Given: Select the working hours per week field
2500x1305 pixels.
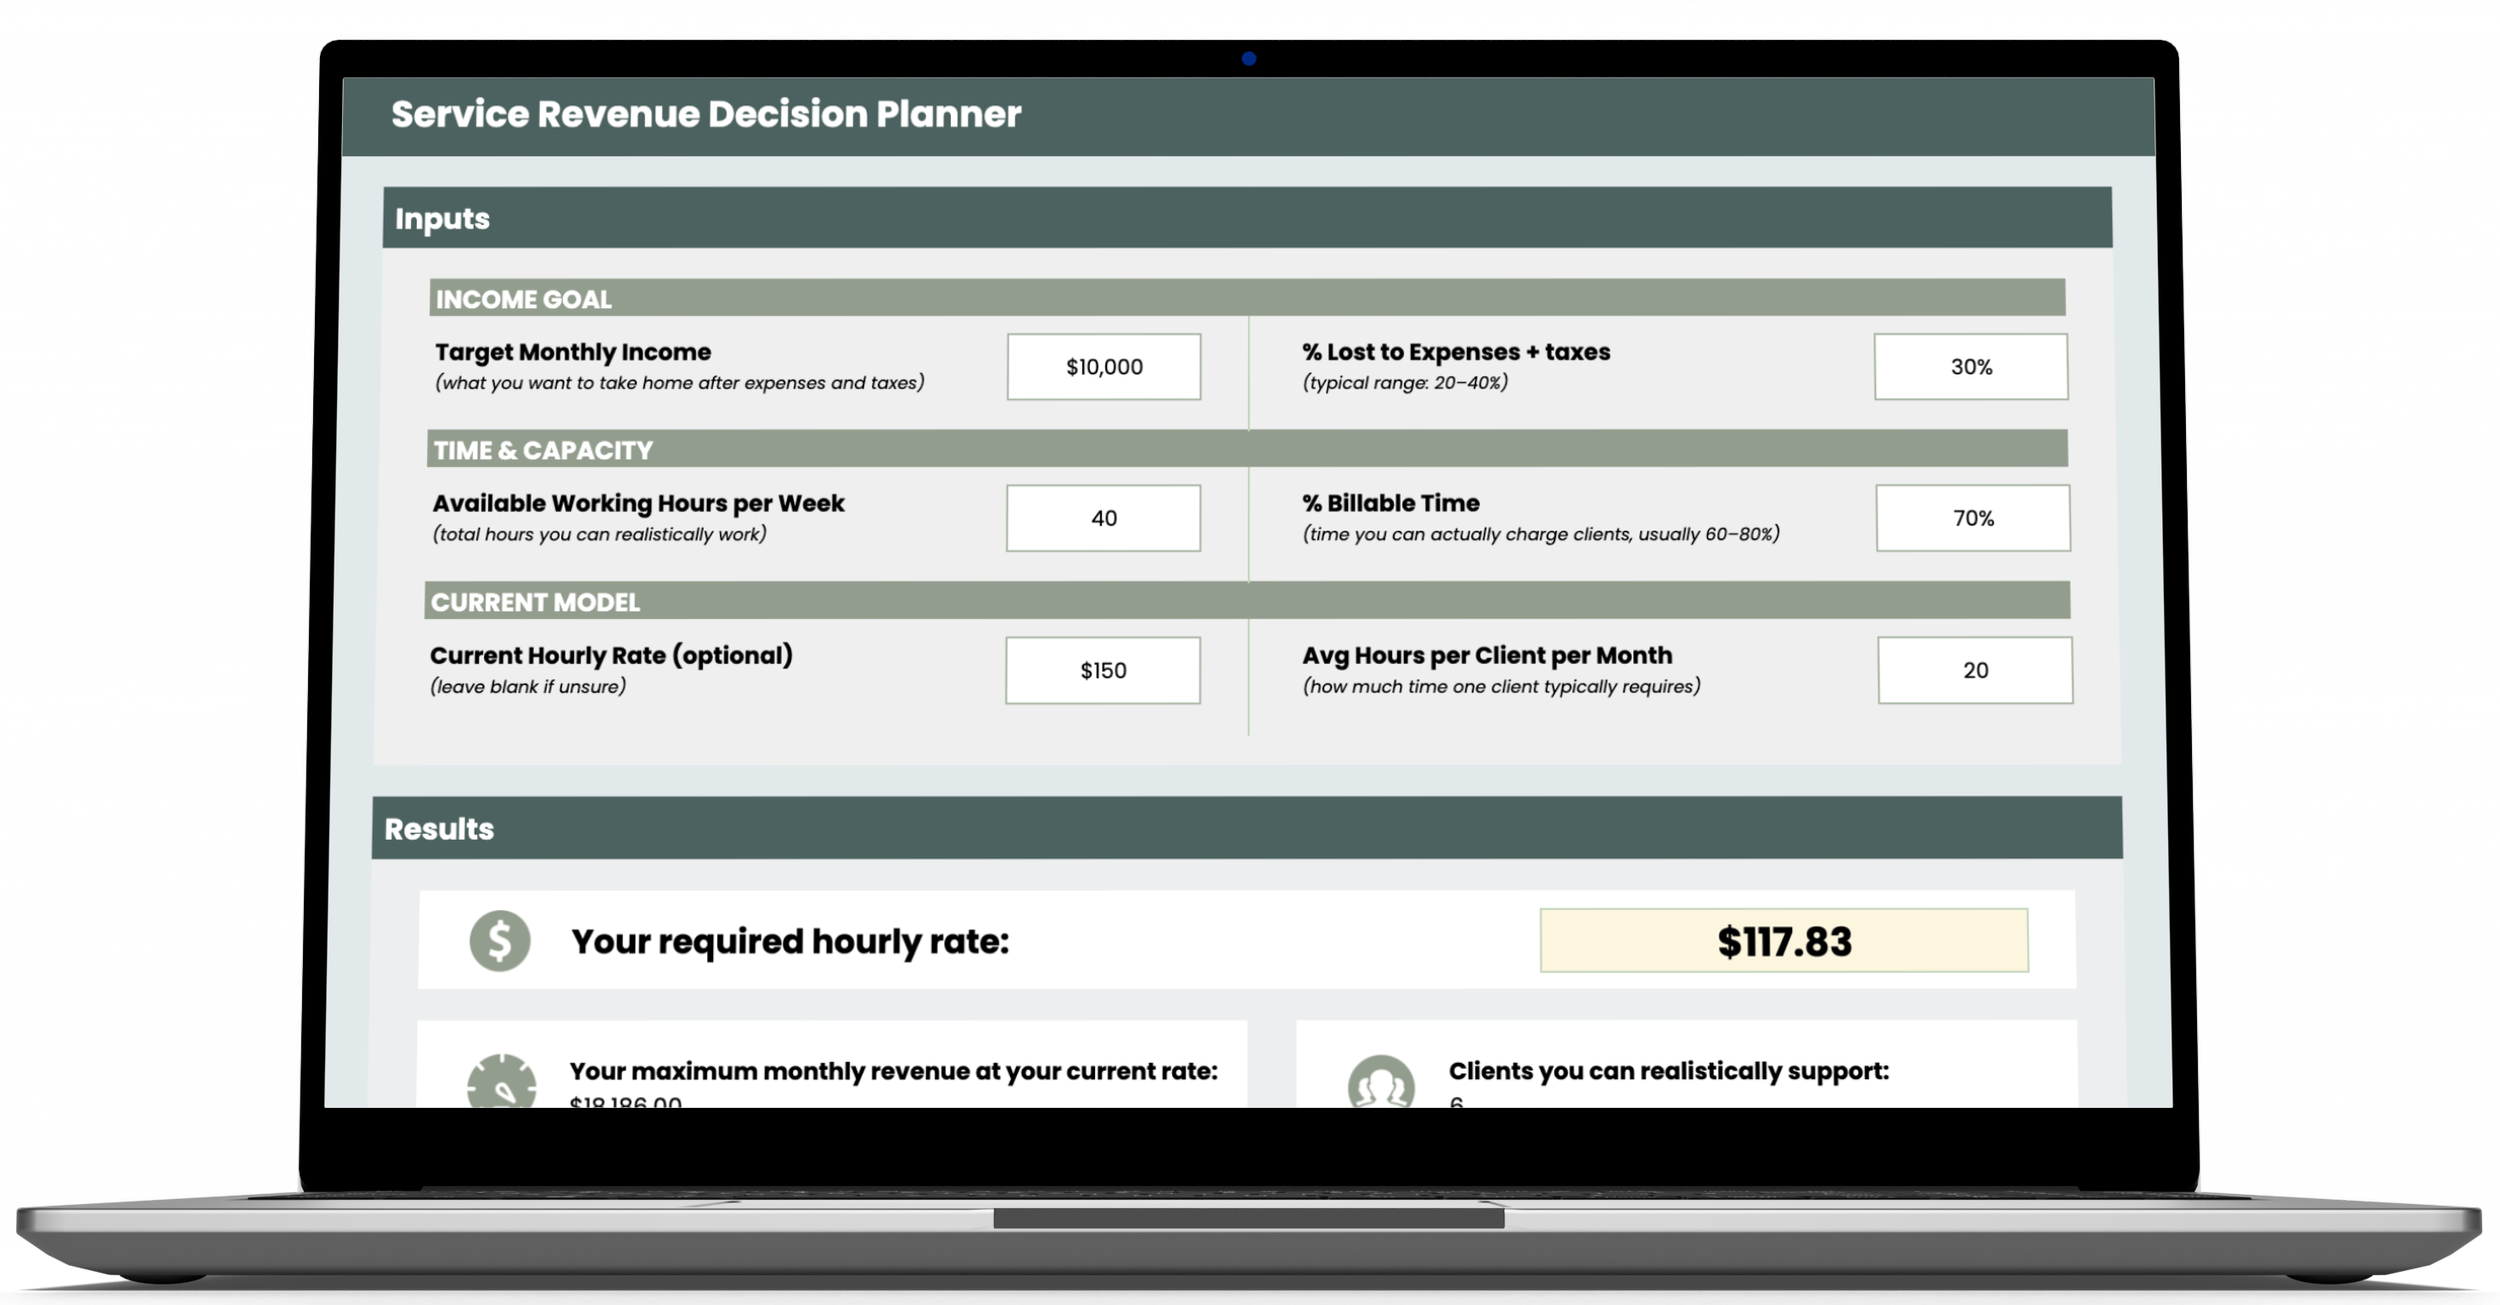Looking at the screenshot, I should coord(1103,518).
